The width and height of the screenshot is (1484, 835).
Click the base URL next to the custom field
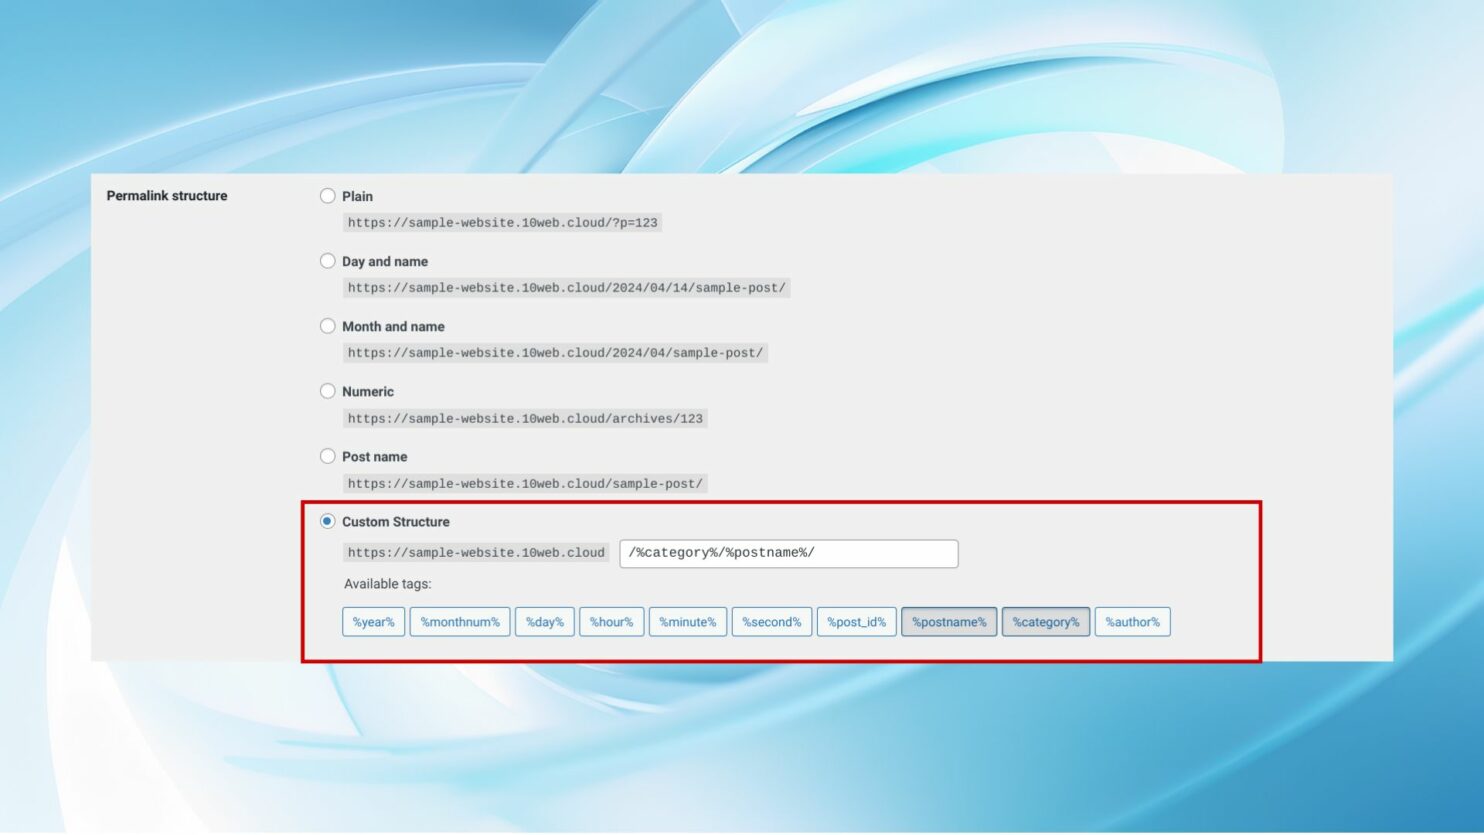475,552
